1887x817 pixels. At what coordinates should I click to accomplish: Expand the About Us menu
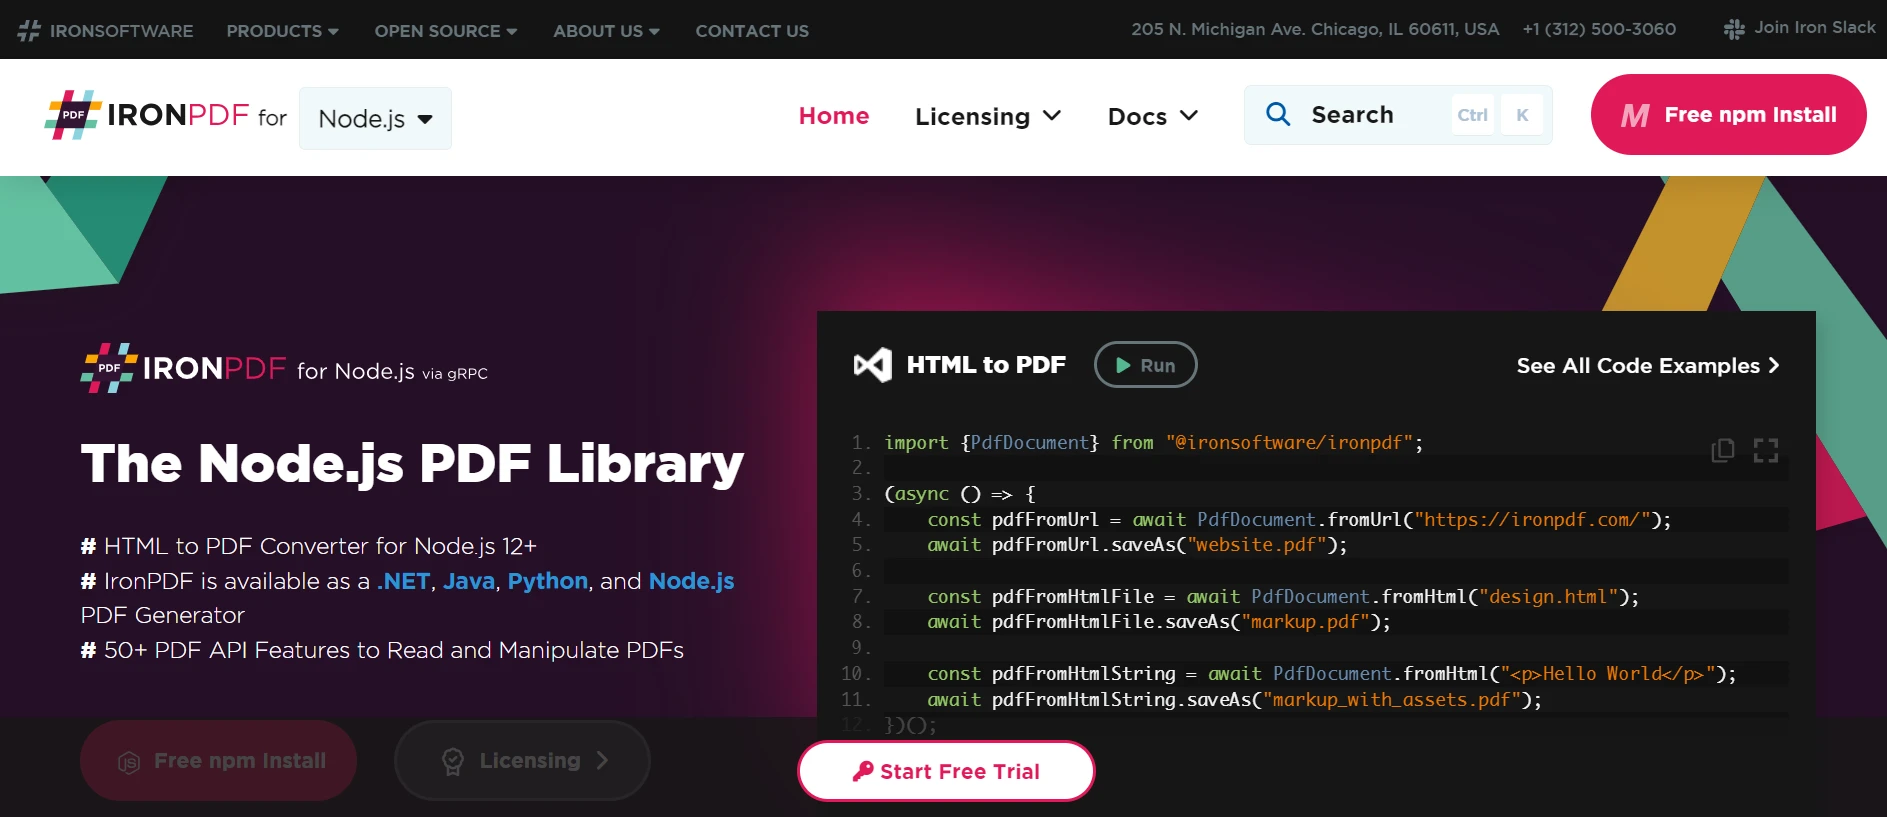coord(606,31)
